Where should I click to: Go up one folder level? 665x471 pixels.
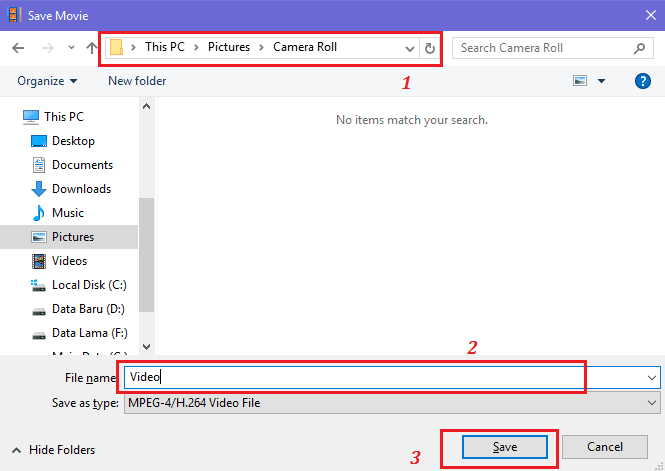tap(92, 47)
